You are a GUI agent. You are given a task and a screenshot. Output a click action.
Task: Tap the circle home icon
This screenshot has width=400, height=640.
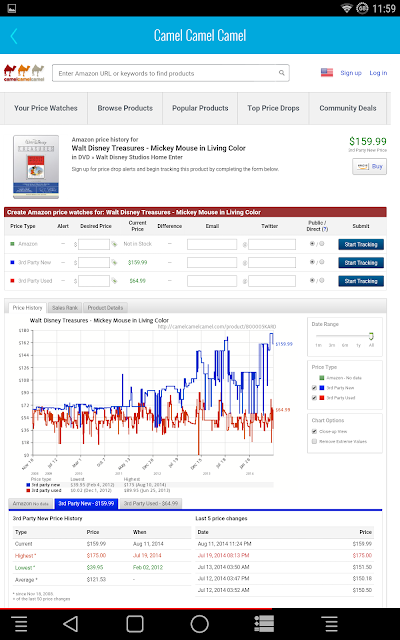(200, 624)
